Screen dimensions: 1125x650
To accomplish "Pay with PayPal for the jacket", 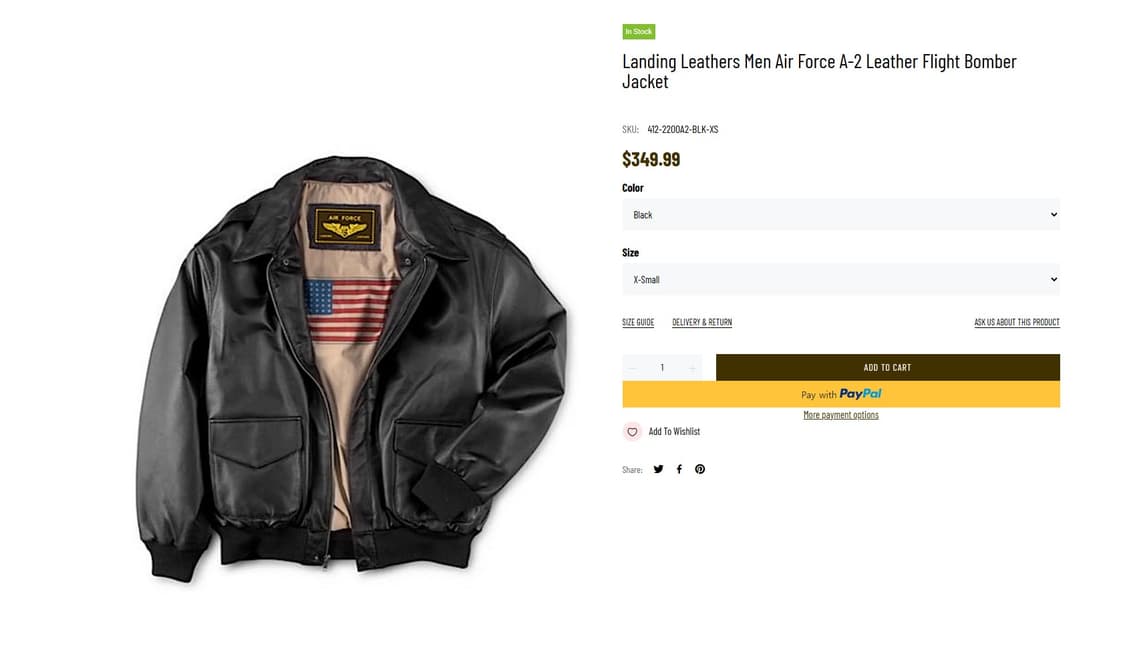I will (x=841, y=394).
